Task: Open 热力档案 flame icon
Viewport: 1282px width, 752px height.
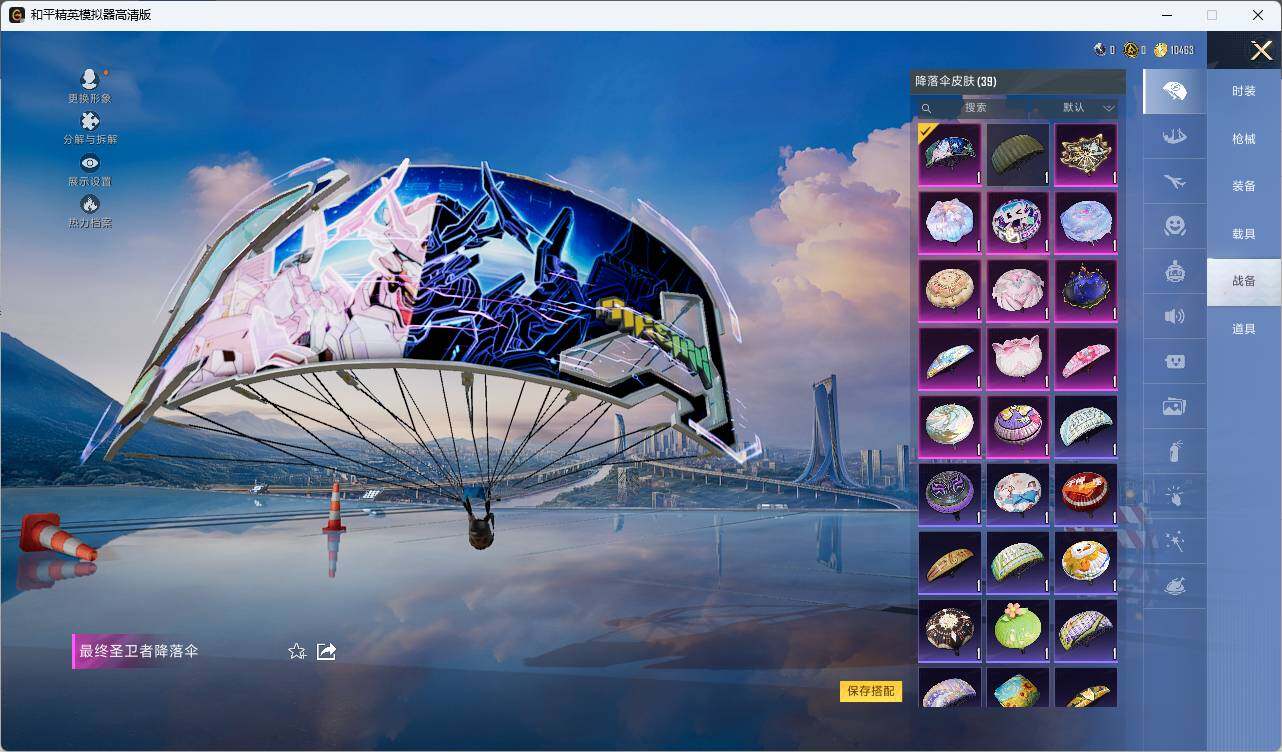Action: coord(90,204)
